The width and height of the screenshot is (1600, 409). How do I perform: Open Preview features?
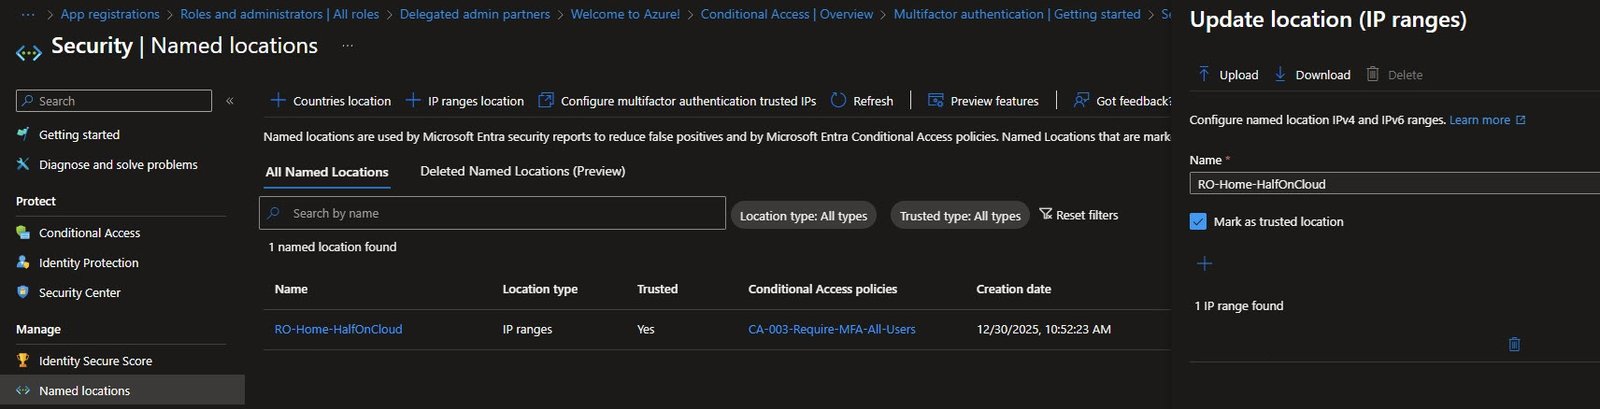pos(983,101)
